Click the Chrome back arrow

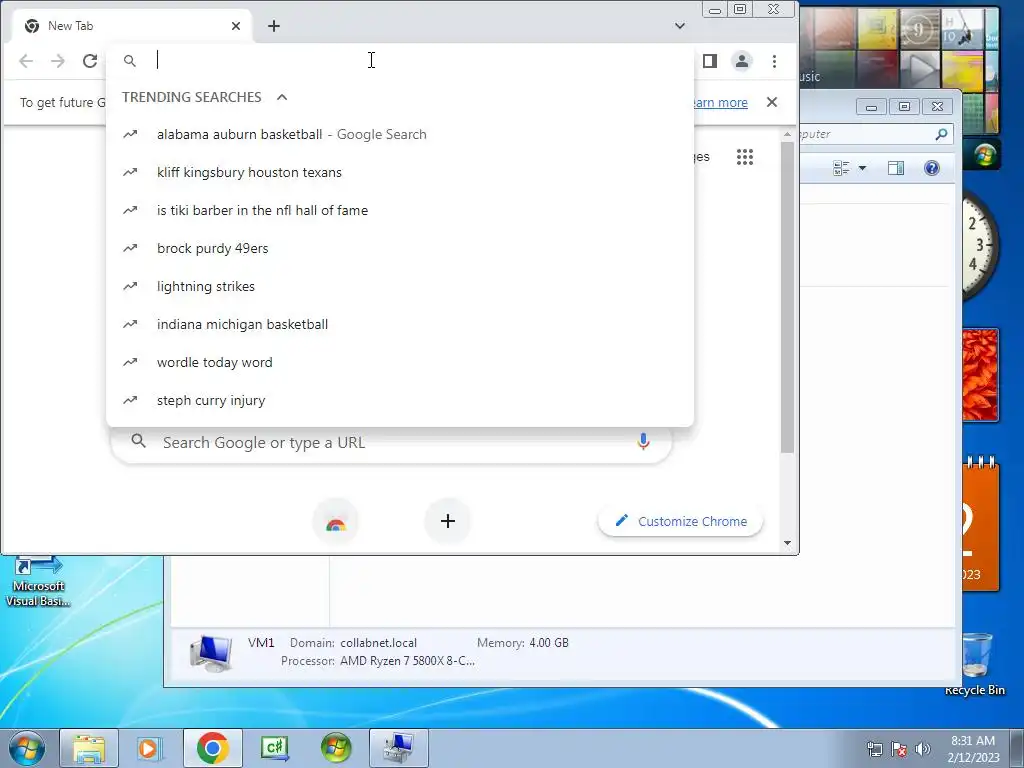(x=26, y=61)
